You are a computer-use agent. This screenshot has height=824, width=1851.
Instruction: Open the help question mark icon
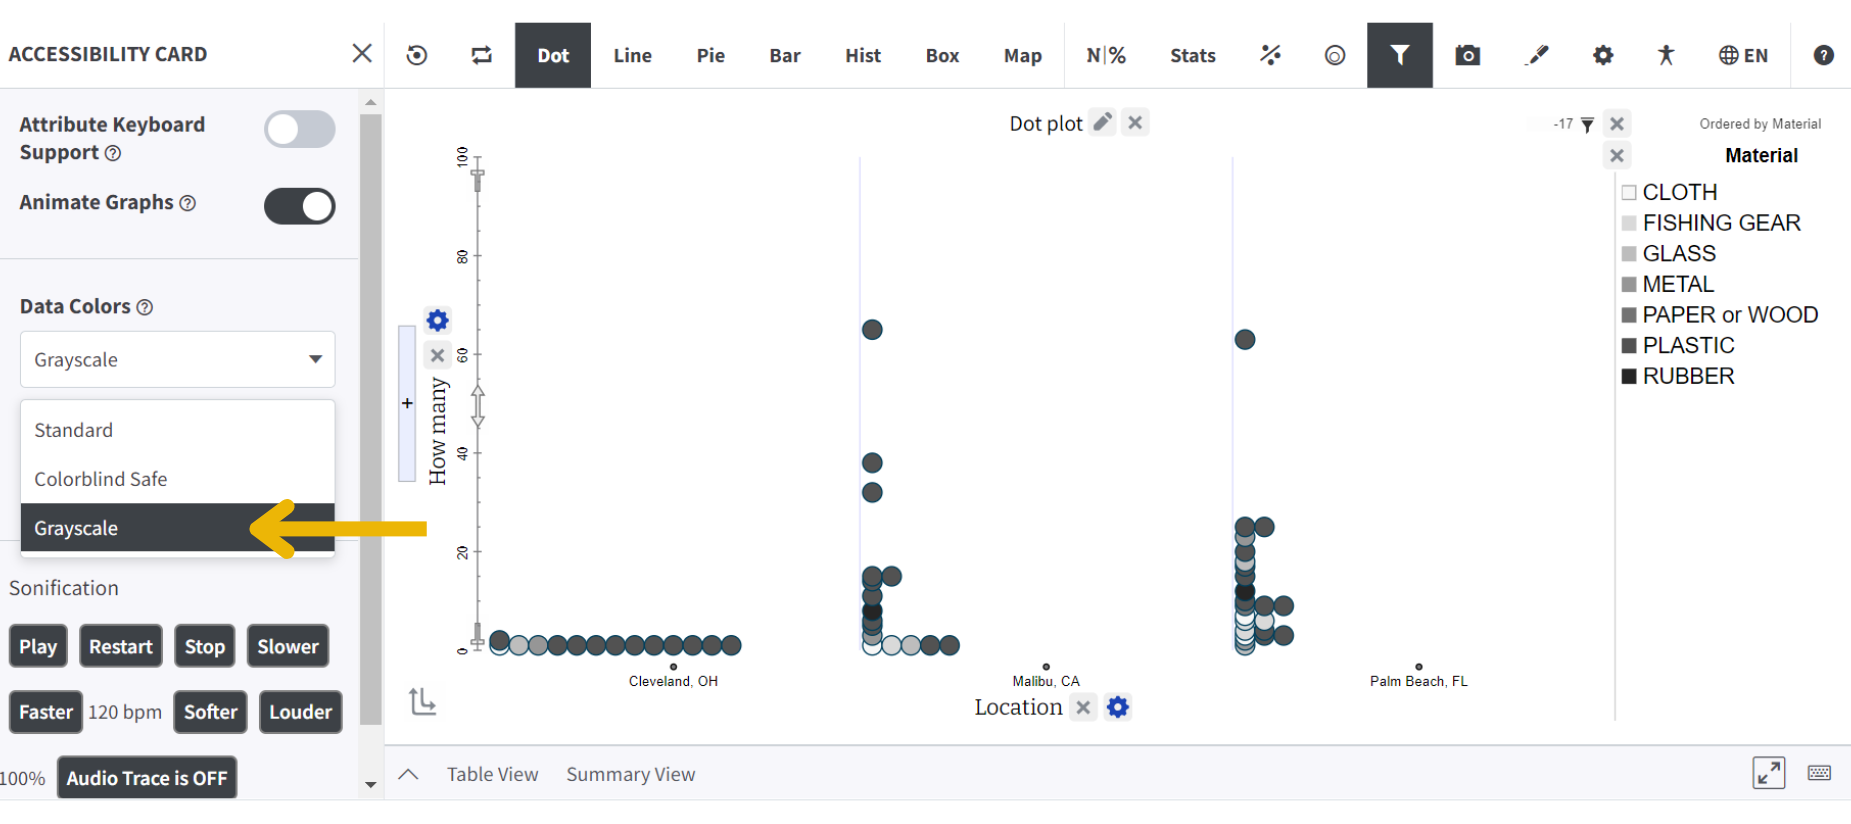(x=1823, y=55)
